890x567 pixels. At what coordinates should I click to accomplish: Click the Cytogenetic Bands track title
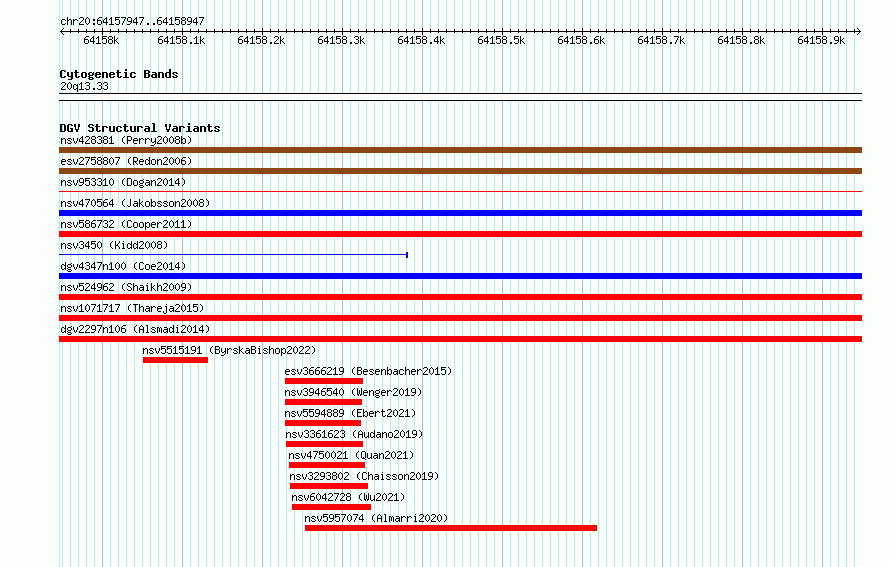119,74
